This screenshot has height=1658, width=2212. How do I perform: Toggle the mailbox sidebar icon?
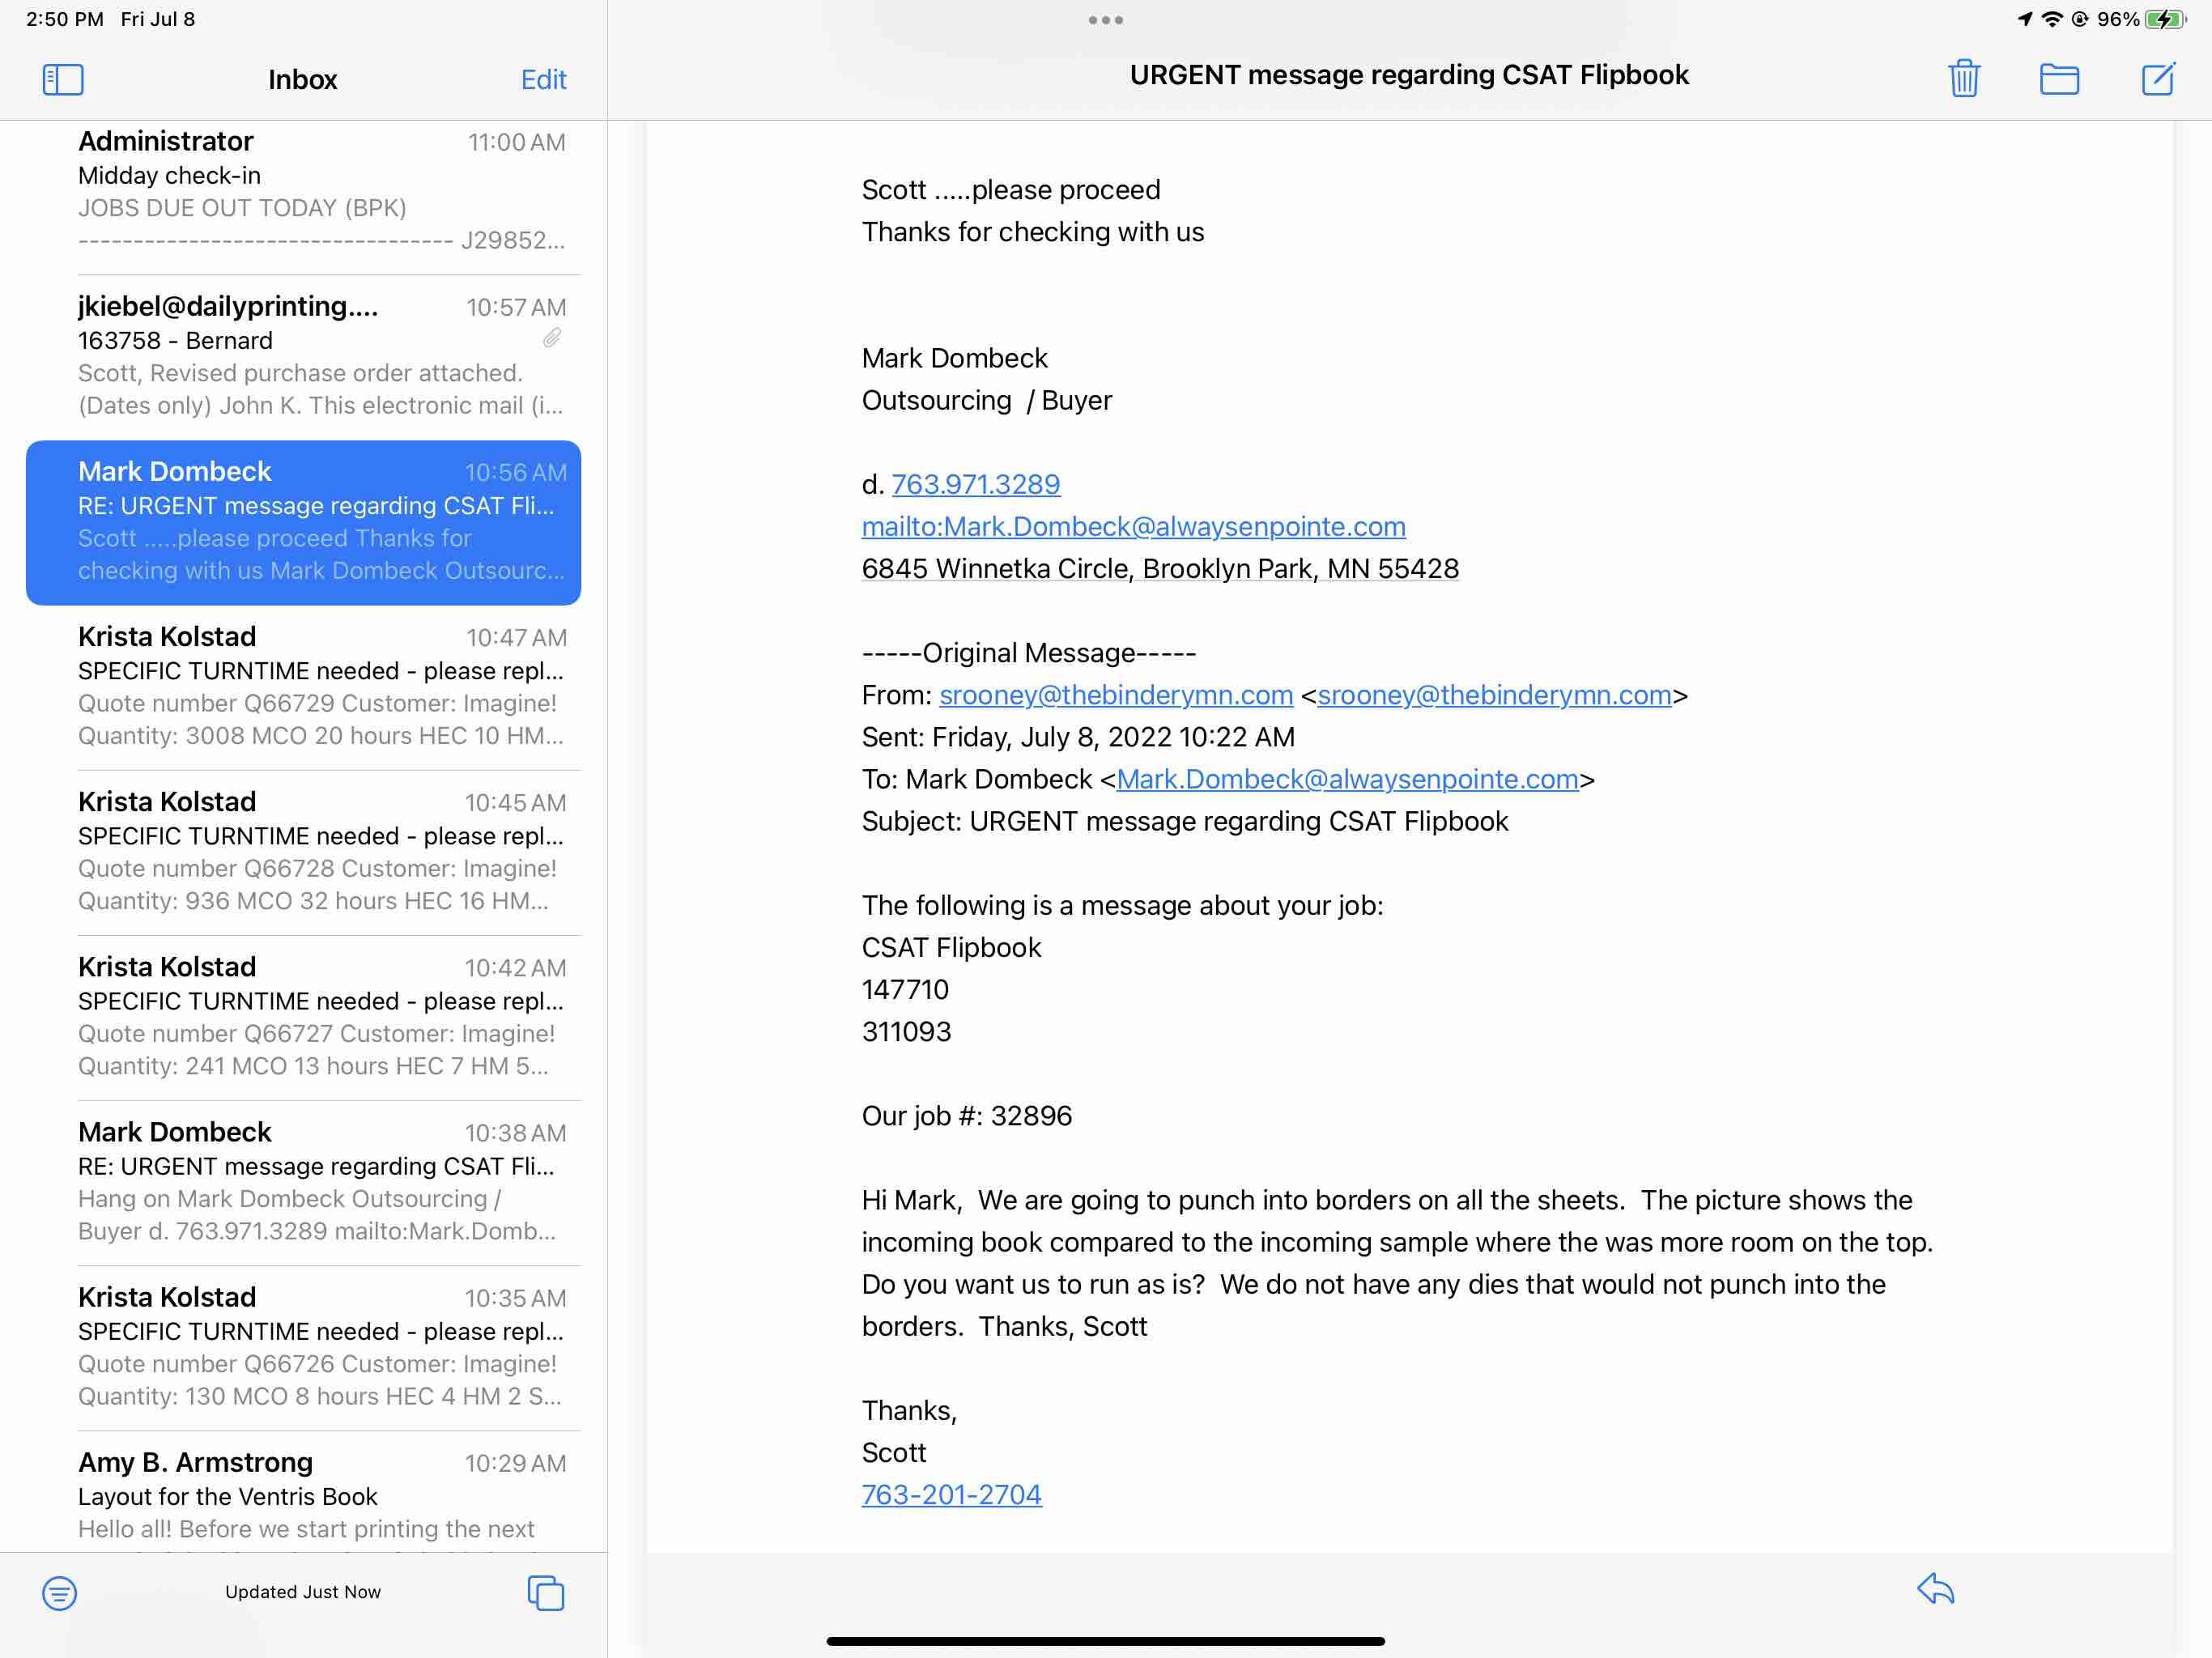[x=62, y=80]
